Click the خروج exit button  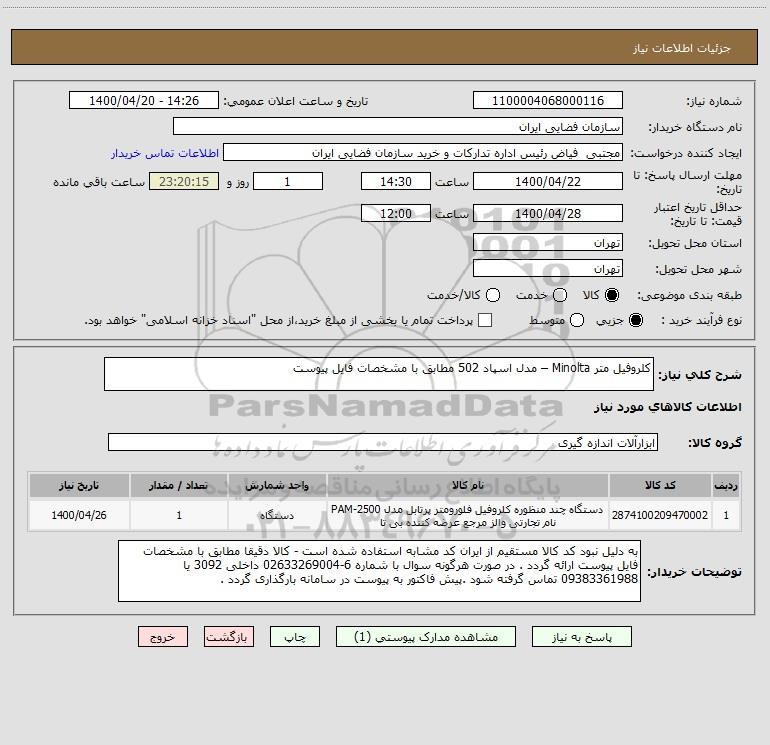(163, 637)
